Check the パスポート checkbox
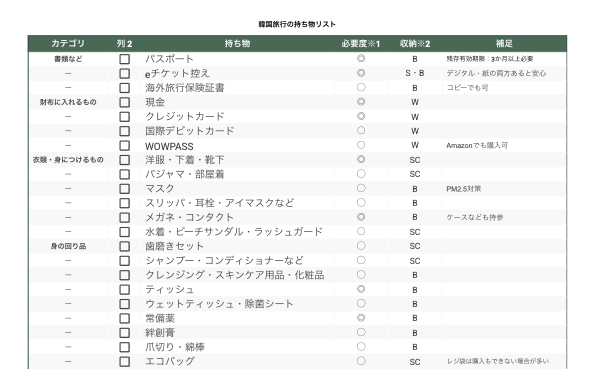Viewport: 595px width, 369px height. click(x=124, y=59)
